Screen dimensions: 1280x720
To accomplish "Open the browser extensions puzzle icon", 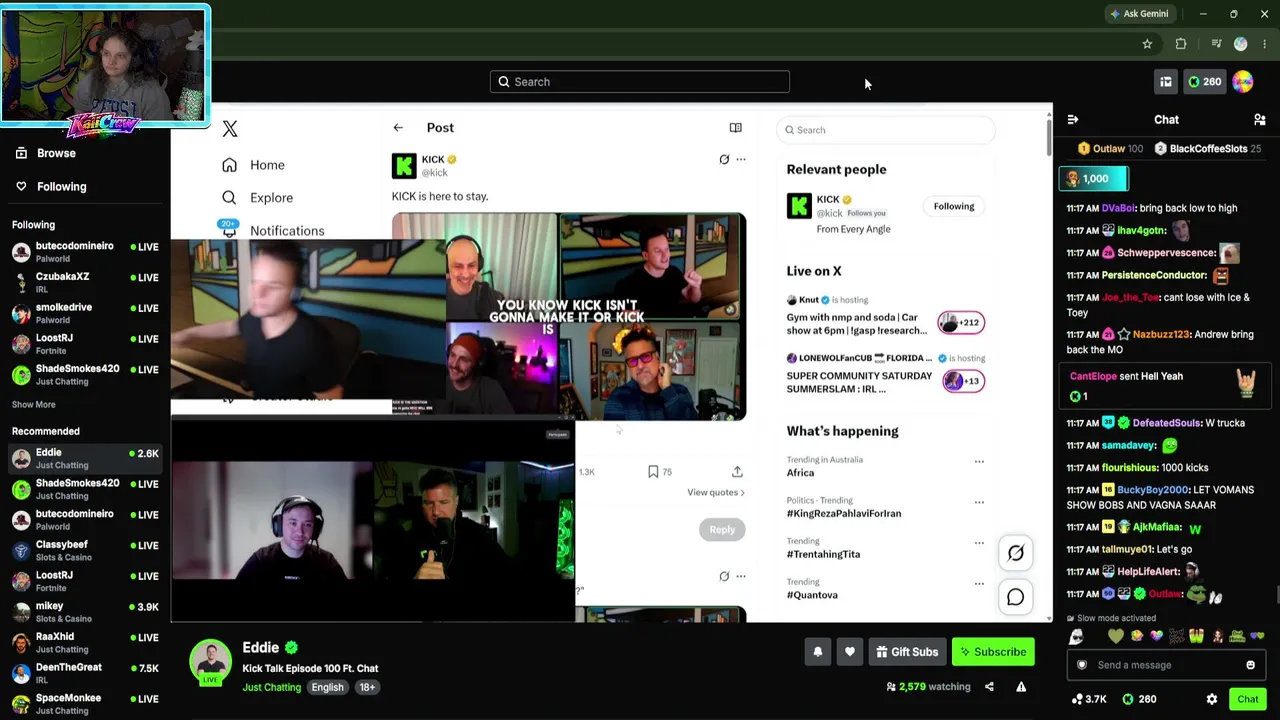I will point(1181,44).
